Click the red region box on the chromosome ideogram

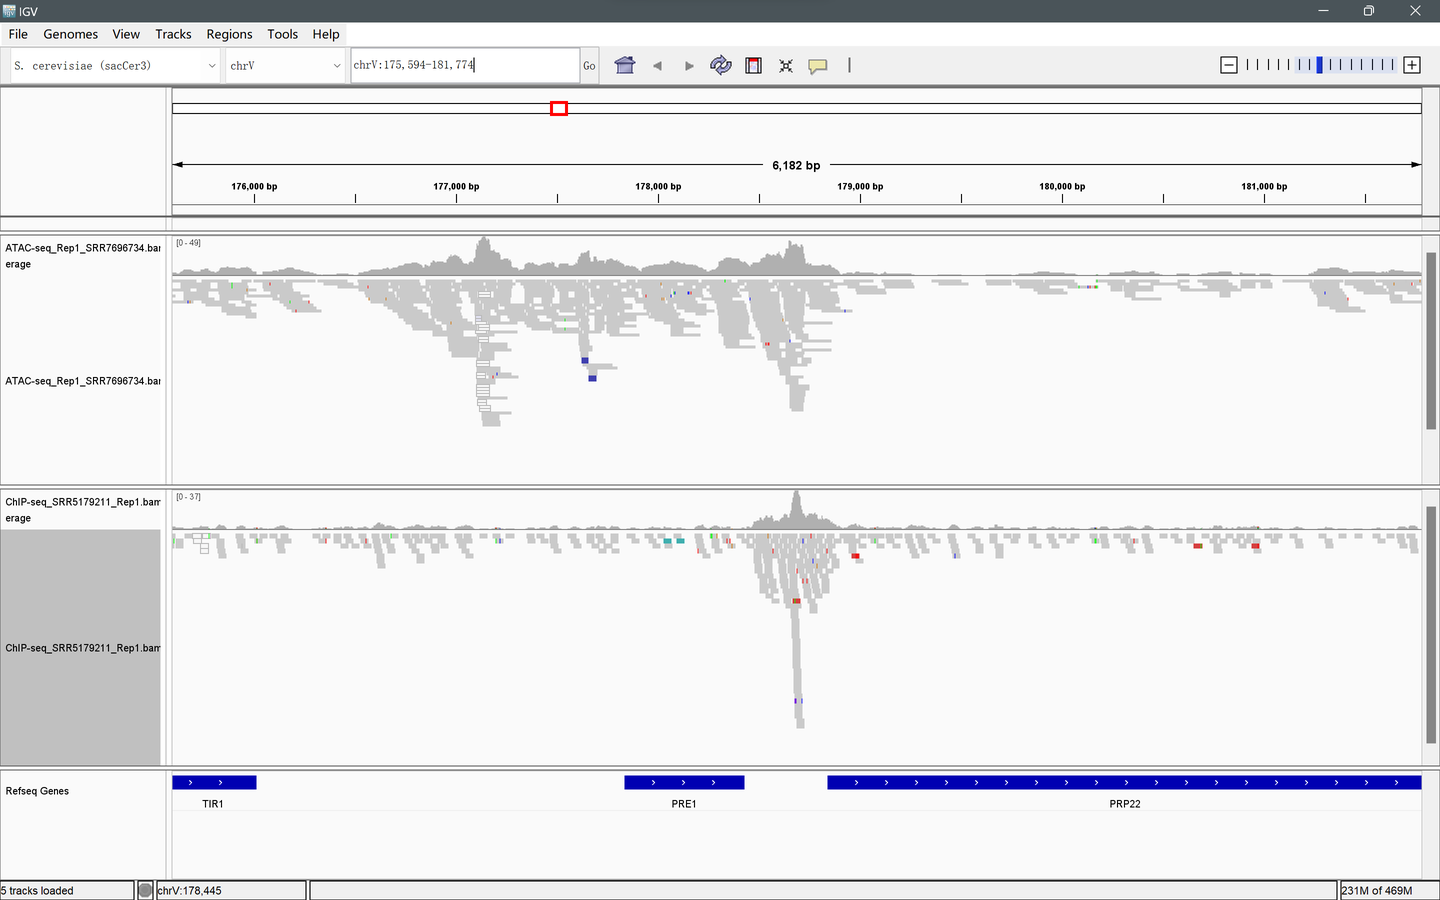[x=559, y=108]
